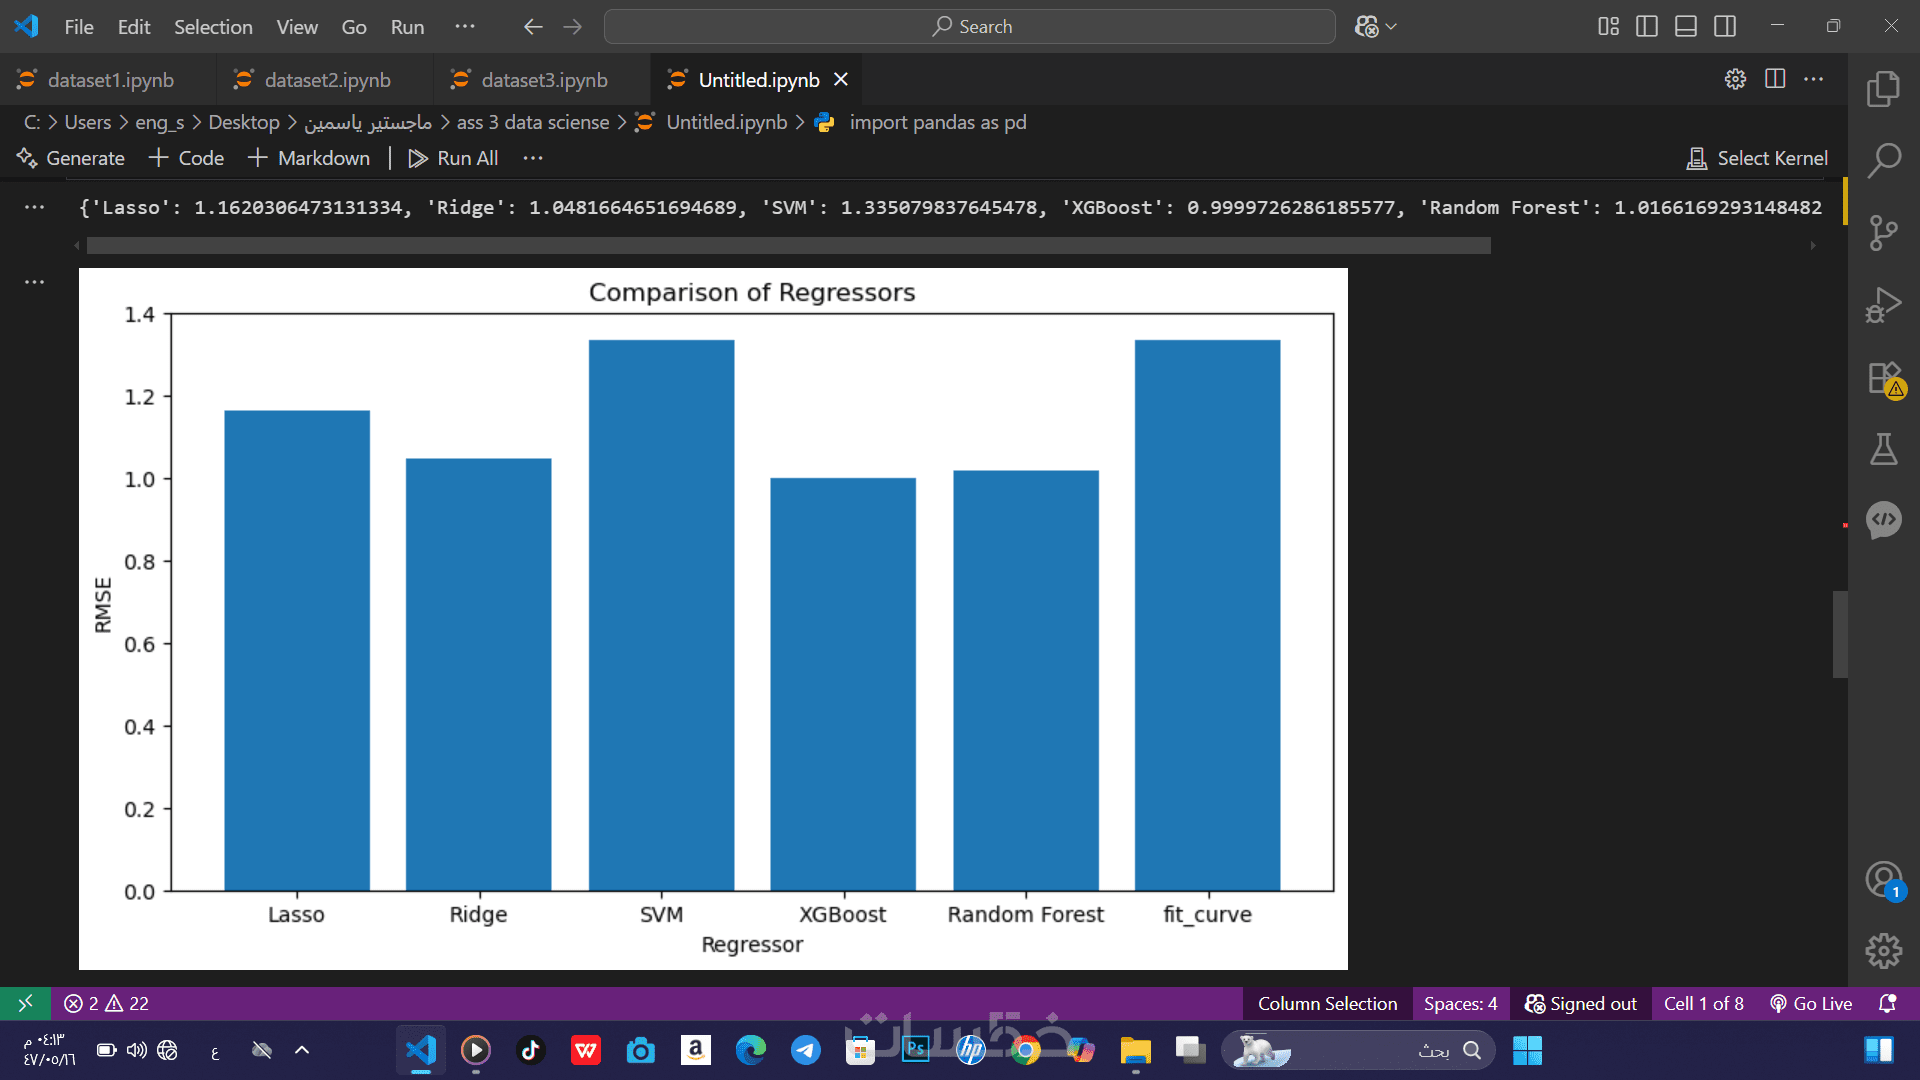Open the Run and Debug view
The width and height of the screenshot is (1920, 1080).
1883,305
